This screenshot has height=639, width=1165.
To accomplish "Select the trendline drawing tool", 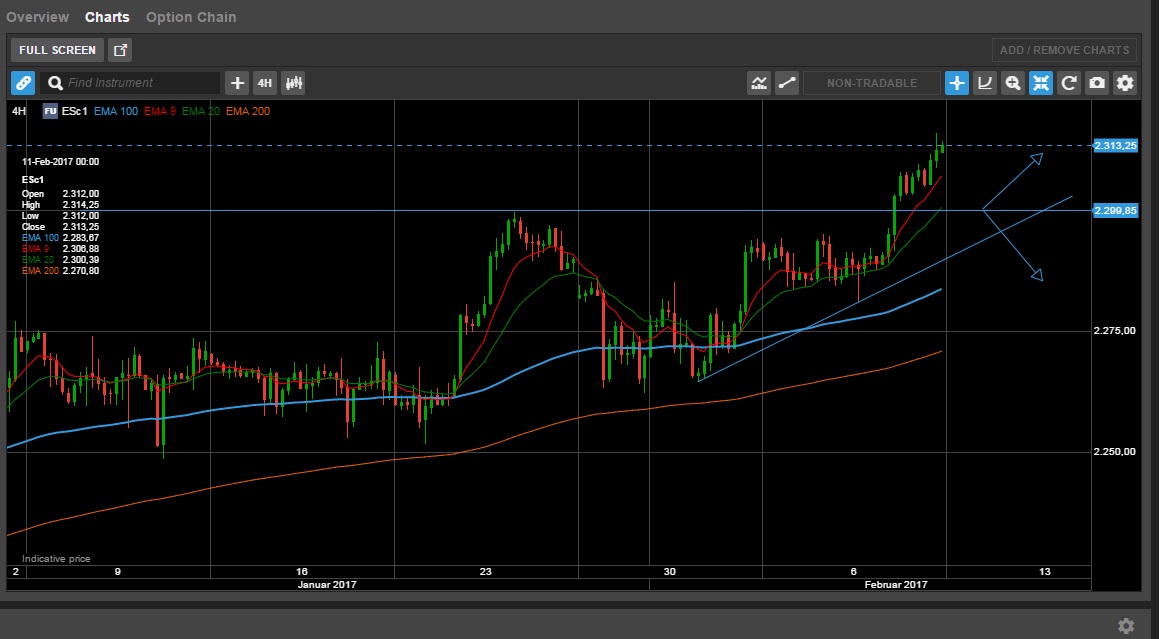I will [x=787, y=83].
